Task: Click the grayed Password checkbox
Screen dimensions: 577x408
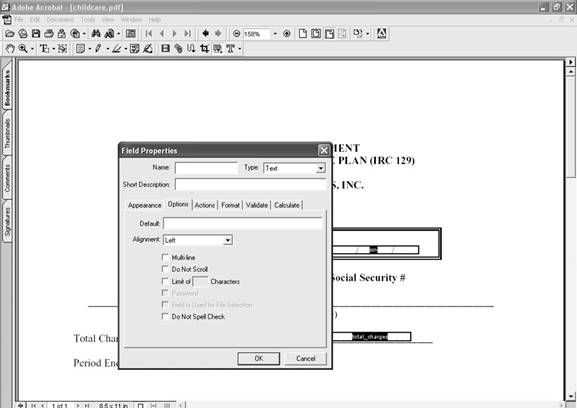Action: [x=165, y=293]
